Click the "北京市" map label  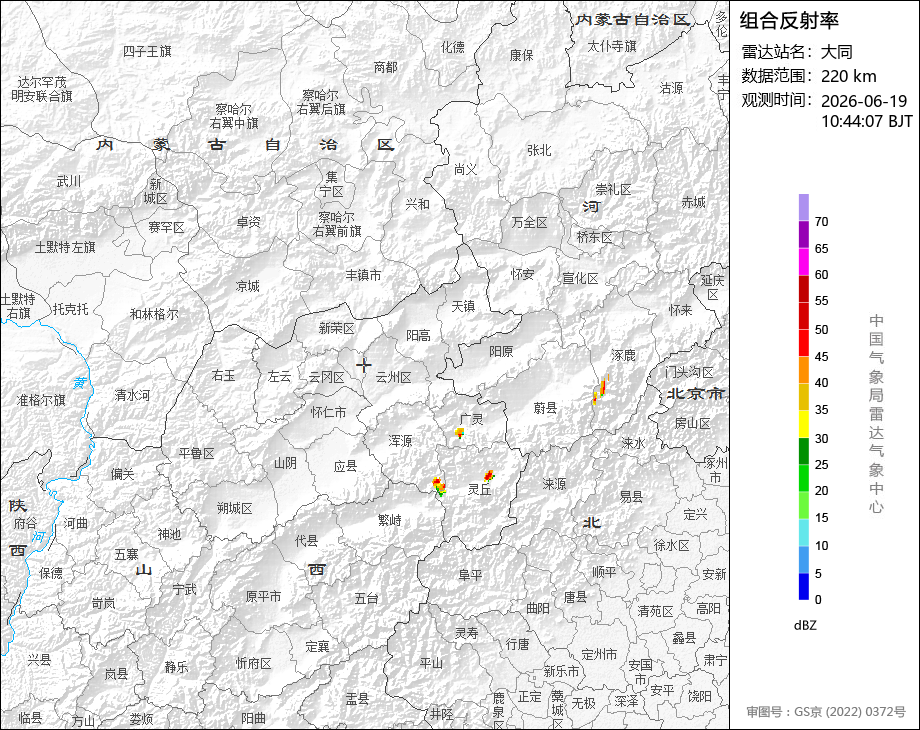tap(696, 393)
